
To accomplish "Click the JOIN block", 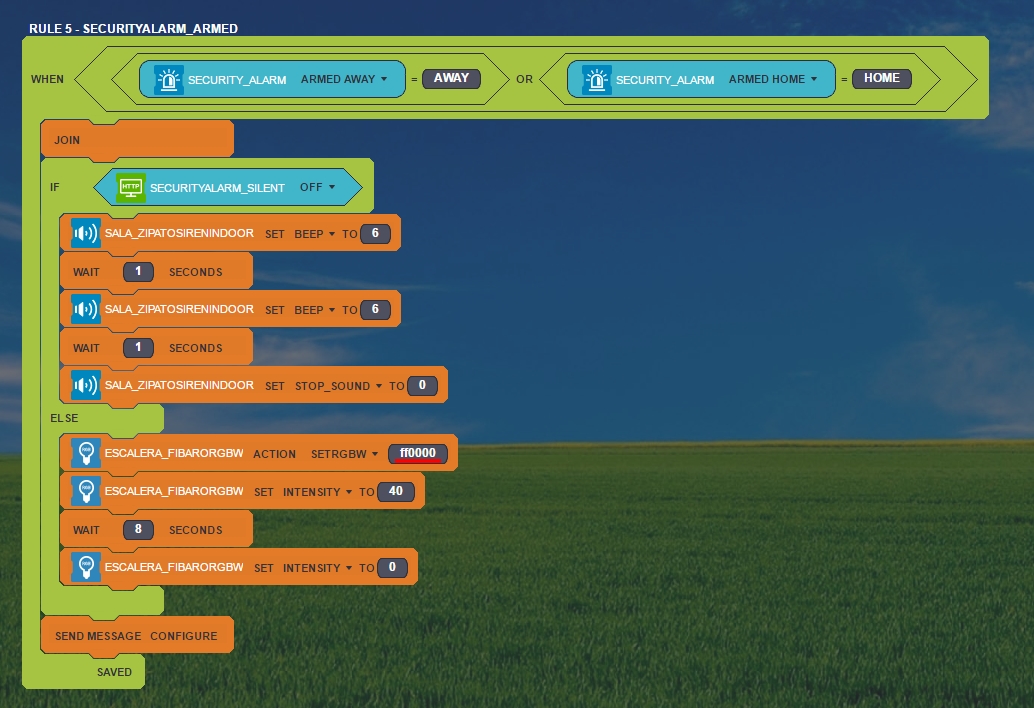I will coord(67,140).
